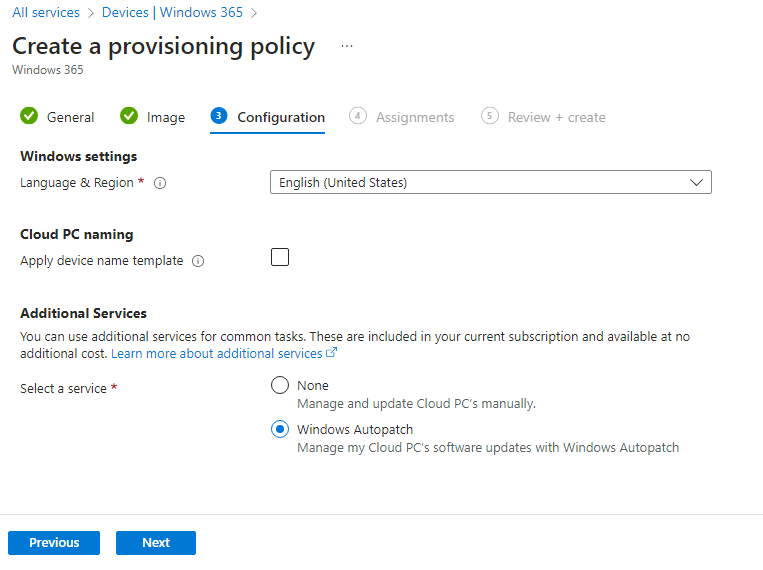Click the green Image step checkmark icon

pyautogui.click(x=129, y=116)
